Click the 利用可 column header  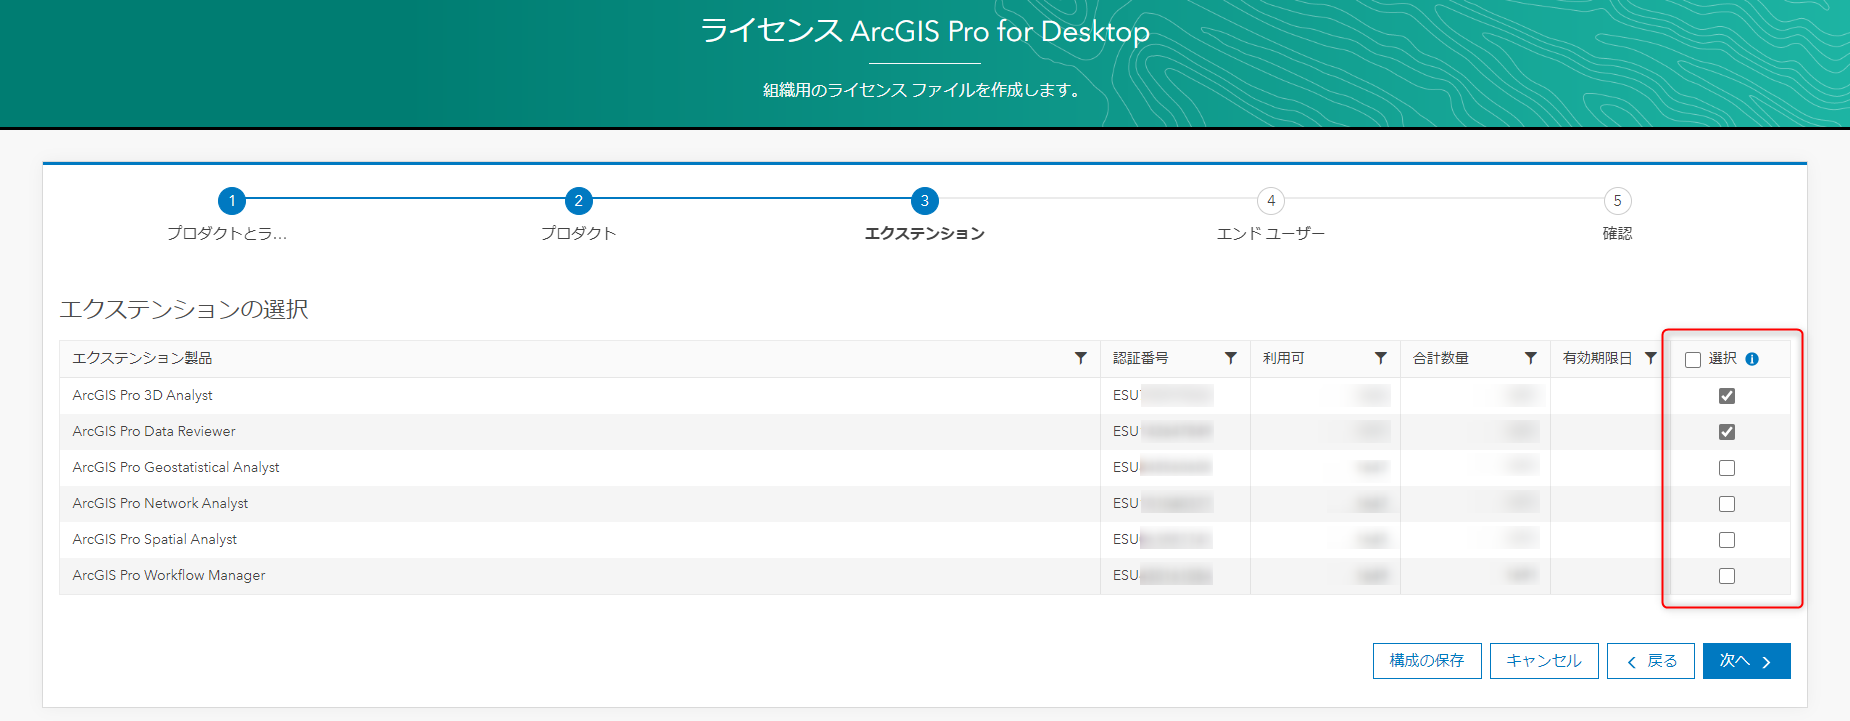(1284, 358)
